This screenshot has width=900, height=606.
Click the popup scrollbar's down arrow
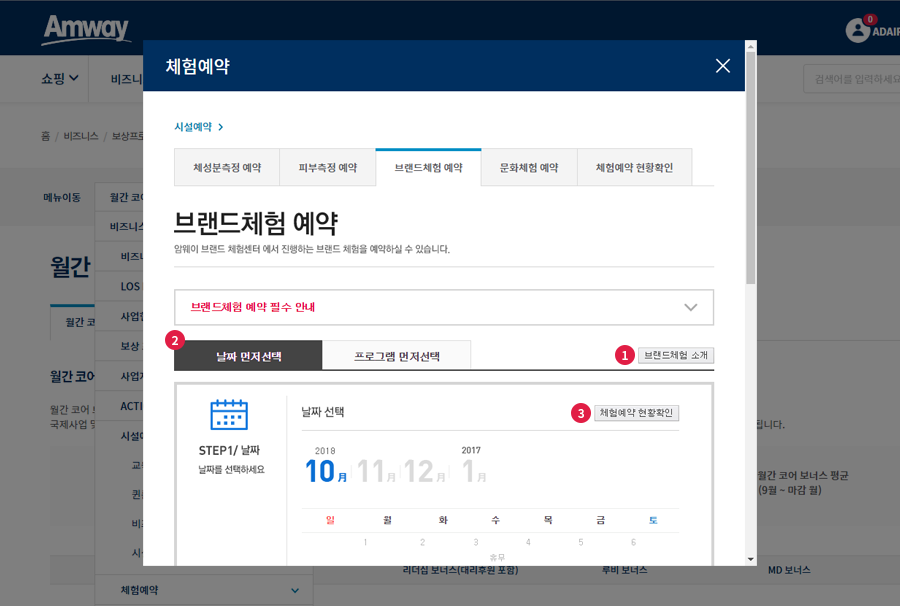[751, 559]
